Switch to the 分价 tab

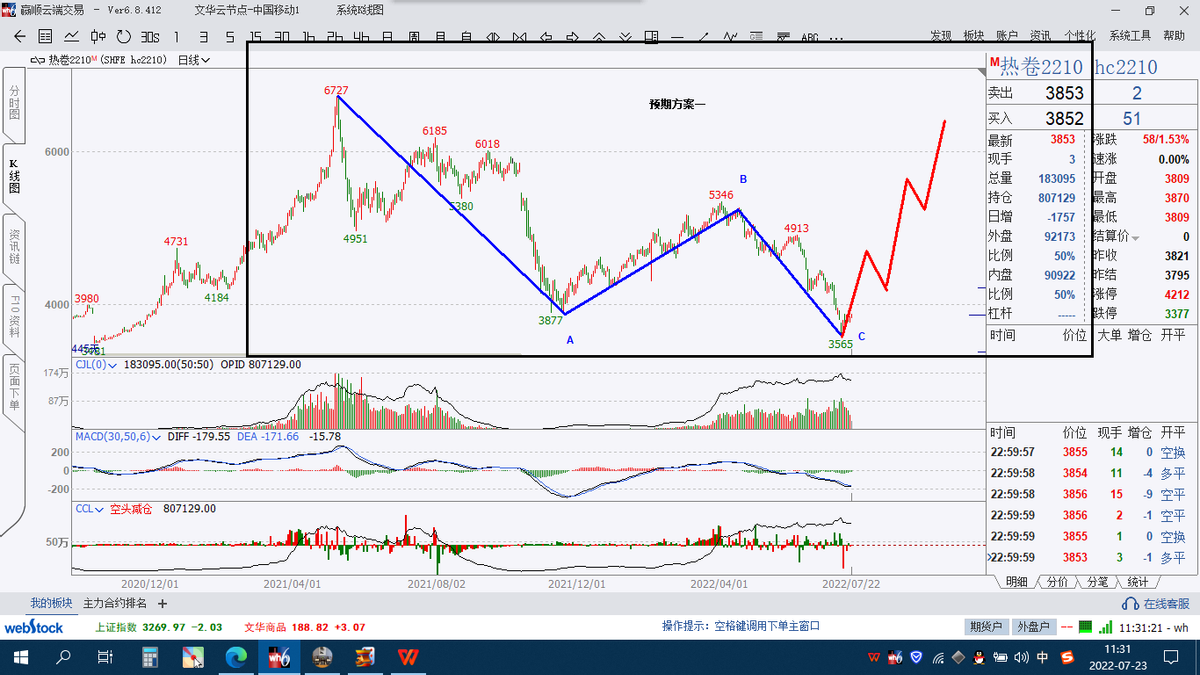(x=1057, y=582)
